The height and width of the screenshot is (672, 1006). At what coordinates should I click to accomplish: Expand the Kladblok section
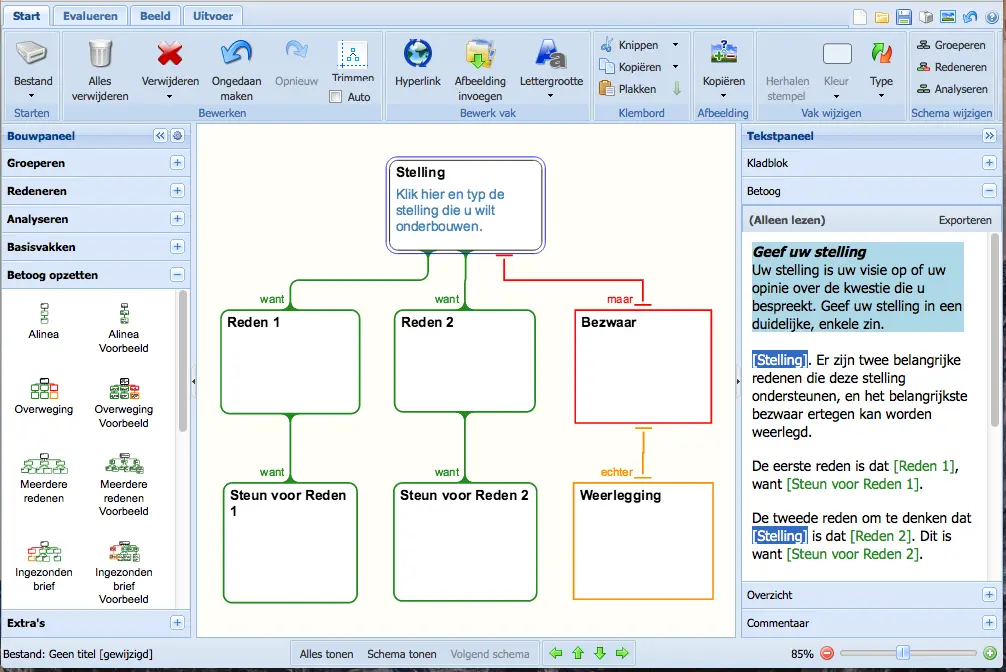(x=989, y=163)
